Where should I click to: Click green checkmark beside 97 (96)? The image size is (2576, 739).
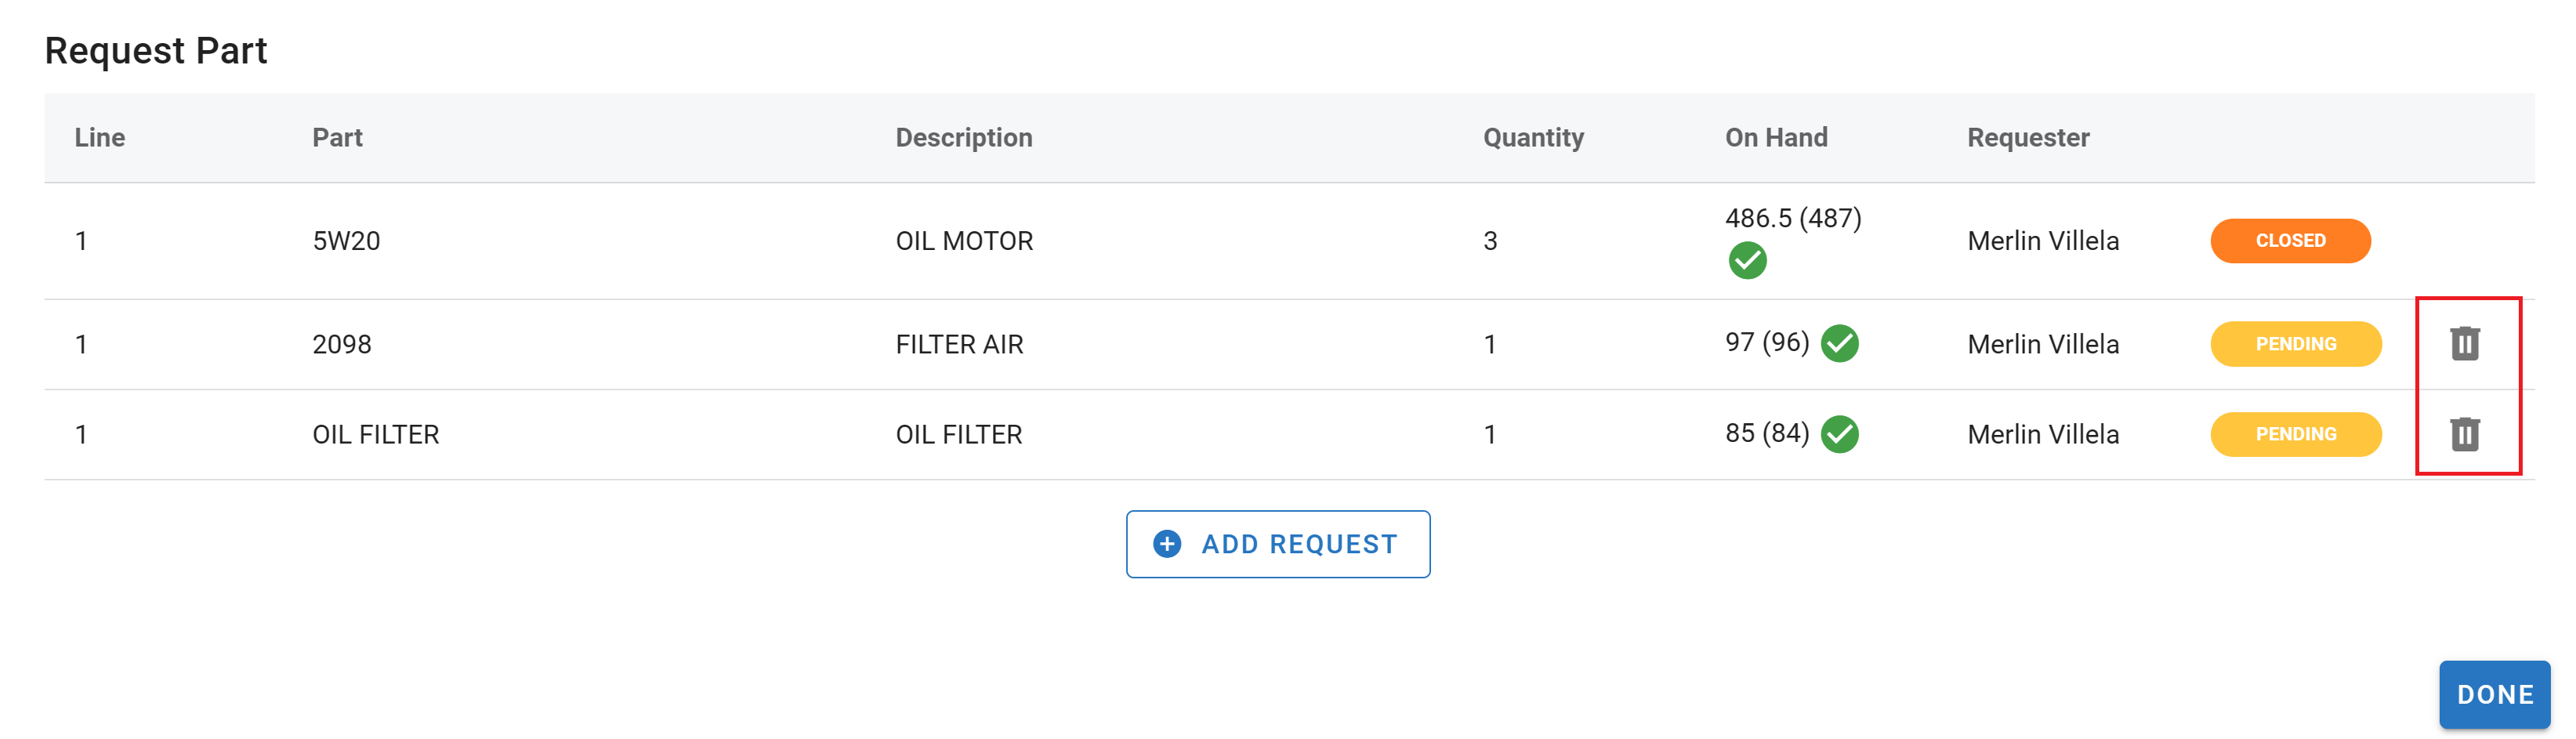[x=1839, y=344]
